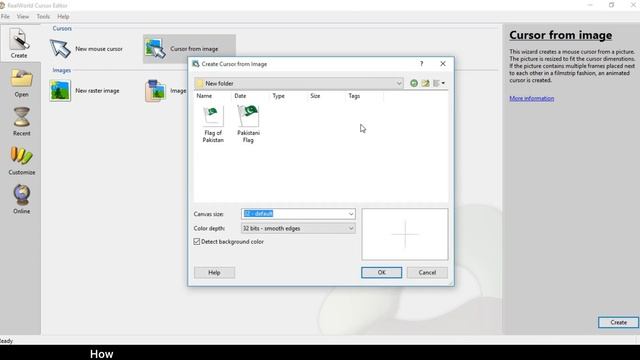Image resolution: width=640 pixels, height=360 pixels.
Task: Click the OK button
Action: coord(381,273)
